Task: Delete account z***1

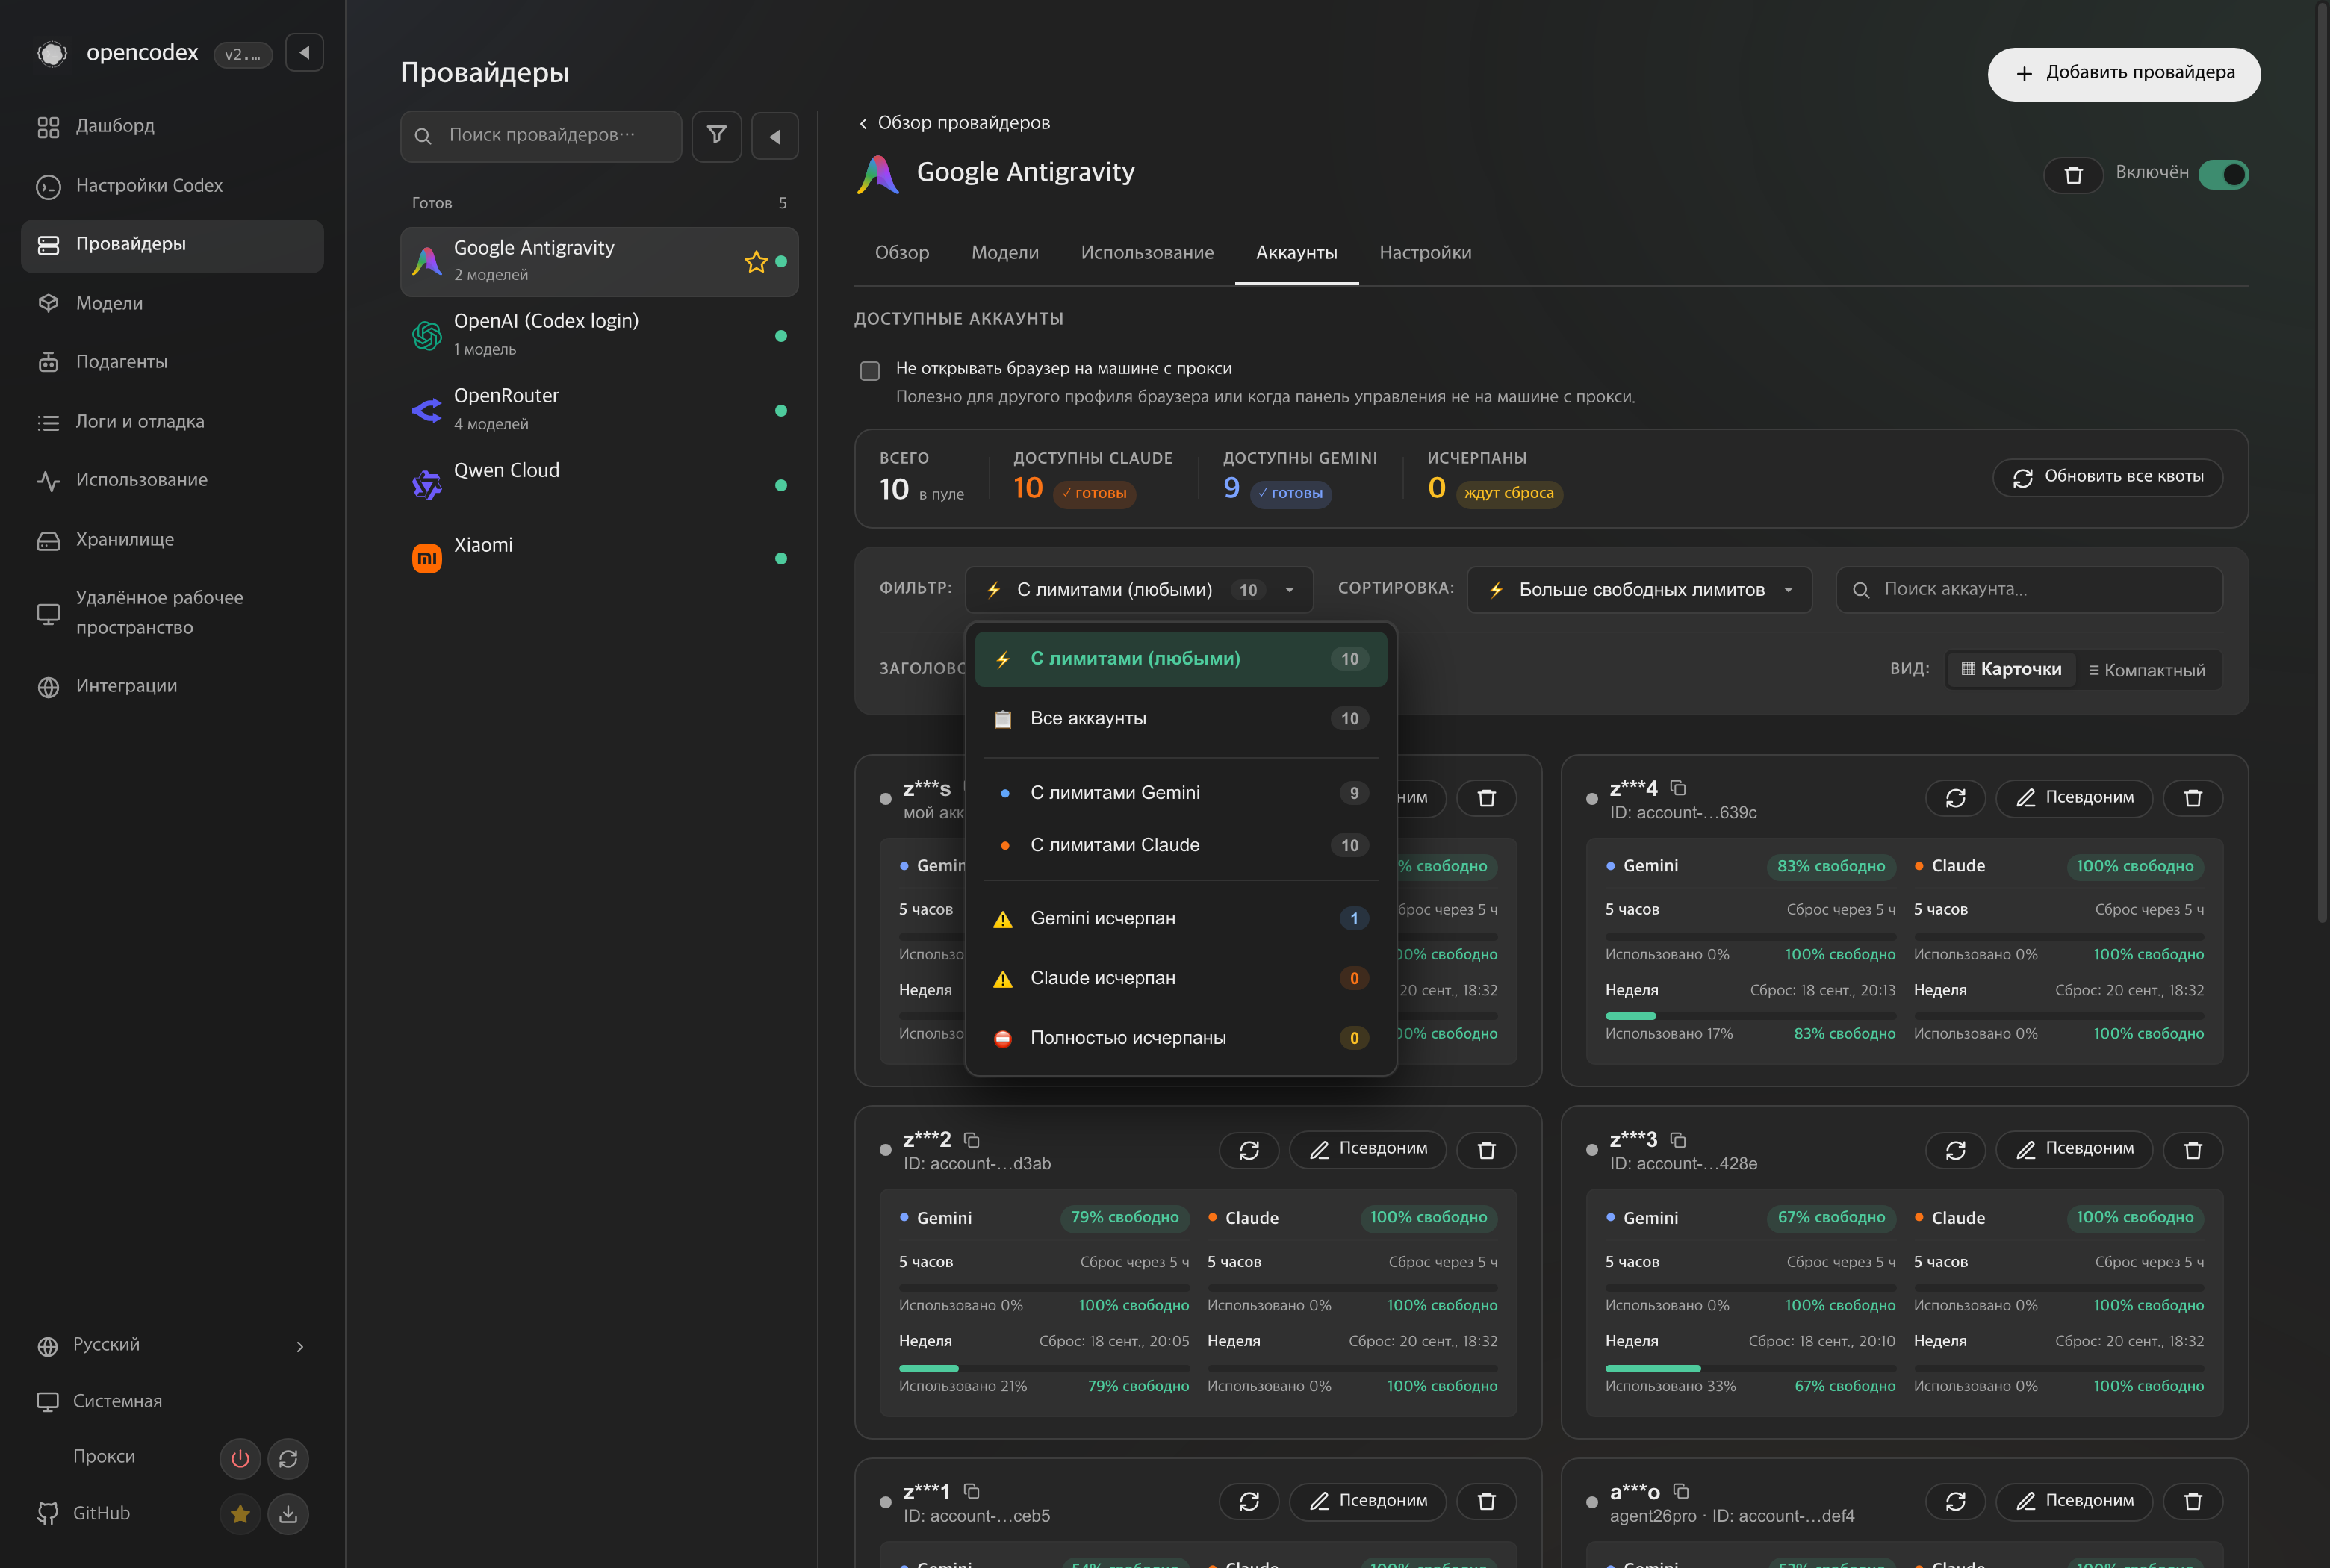Action: pos(1487,1502)
